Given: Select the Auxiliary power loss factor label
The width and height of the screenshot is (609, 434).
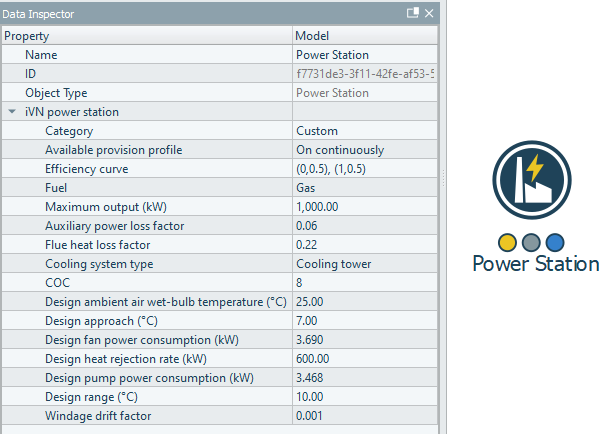Looking at the screenshot, I should click(115, 226).
